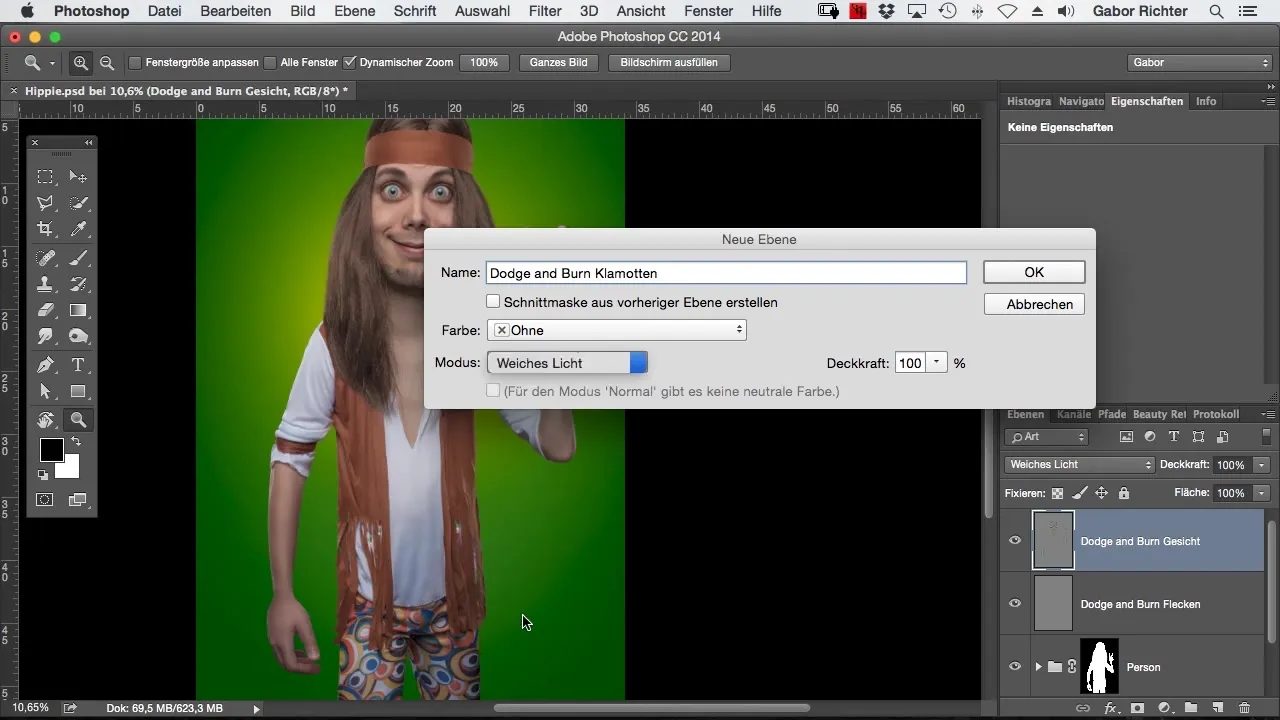Select the Move tool

click(78, 177)
